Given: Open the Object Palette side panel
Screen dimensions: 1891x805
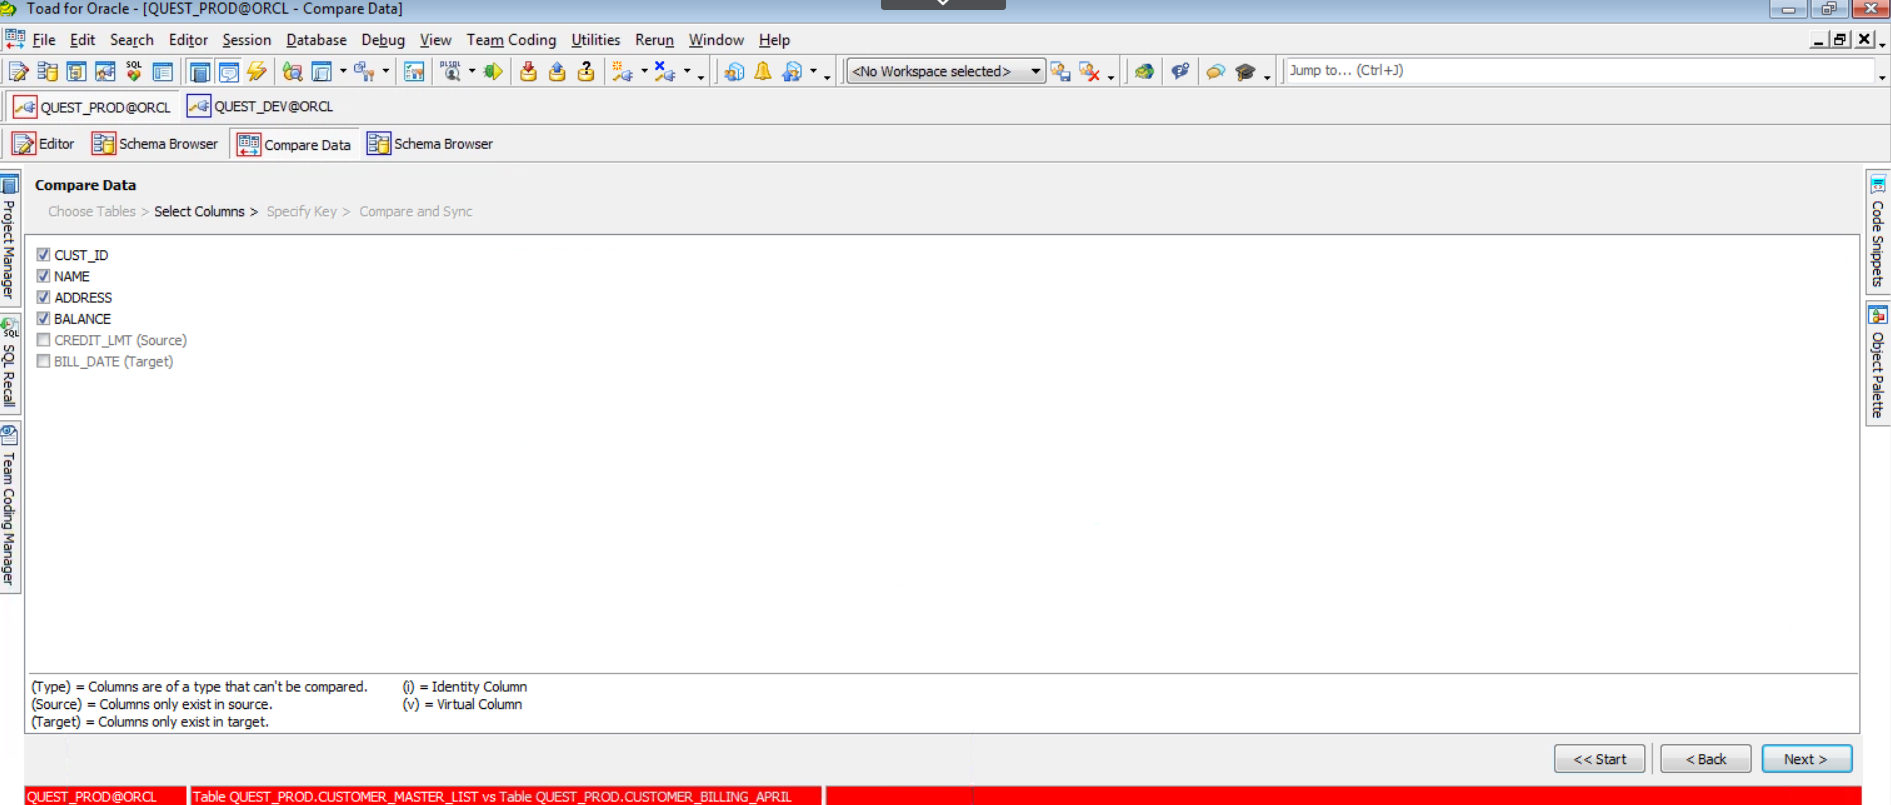Looking at the screenshot, I should coord(1878,363).
